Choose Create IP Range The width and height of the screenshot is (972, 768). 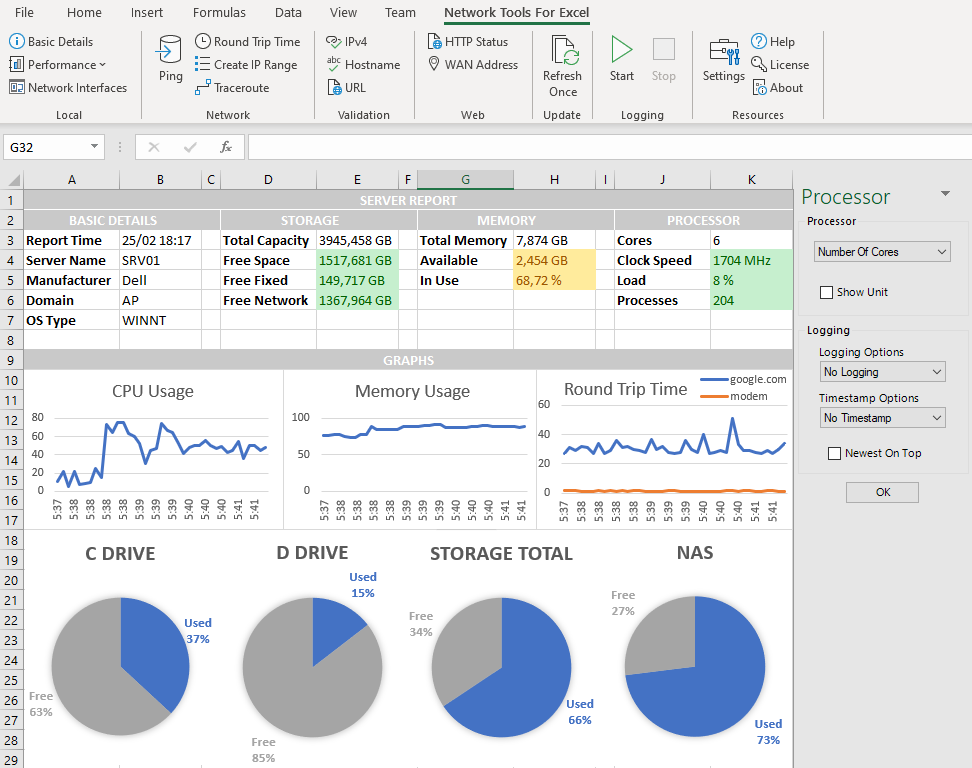246,64
